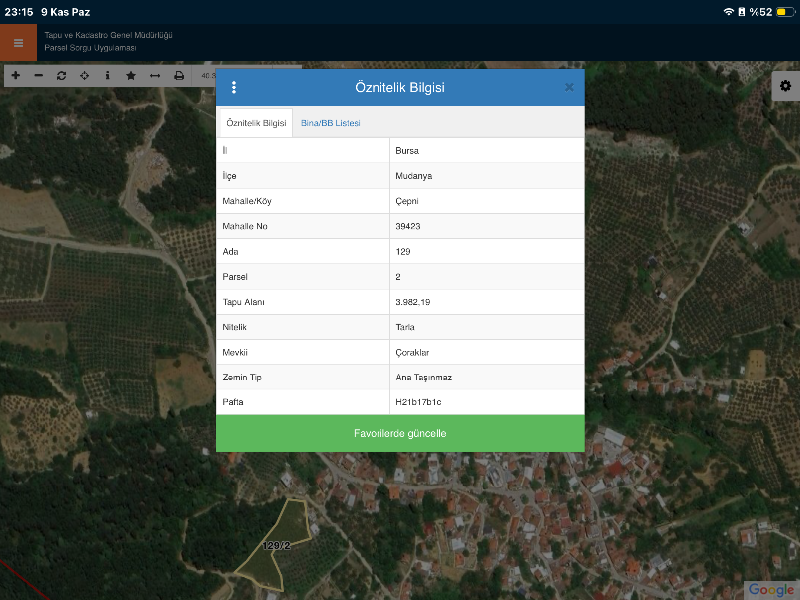The width and height of the screenshot is (800, 600).
Task: Zoom in with the plus tool
Action: [15, 76]
